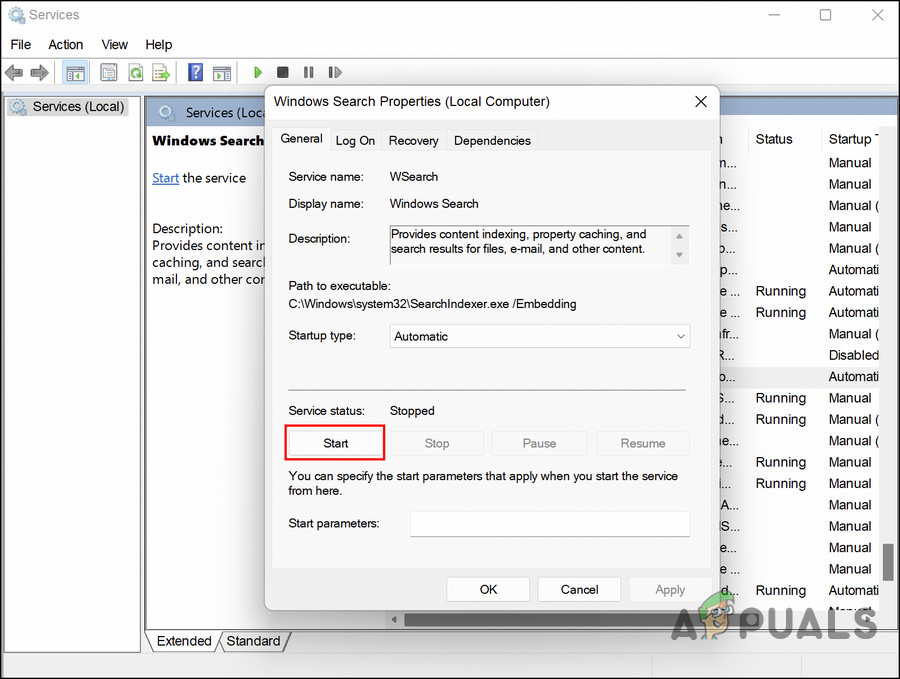This screenshot has height=679, width=900.
Task: Click horizontal scrollbar left arrow in services list
Action: [394, 619]
